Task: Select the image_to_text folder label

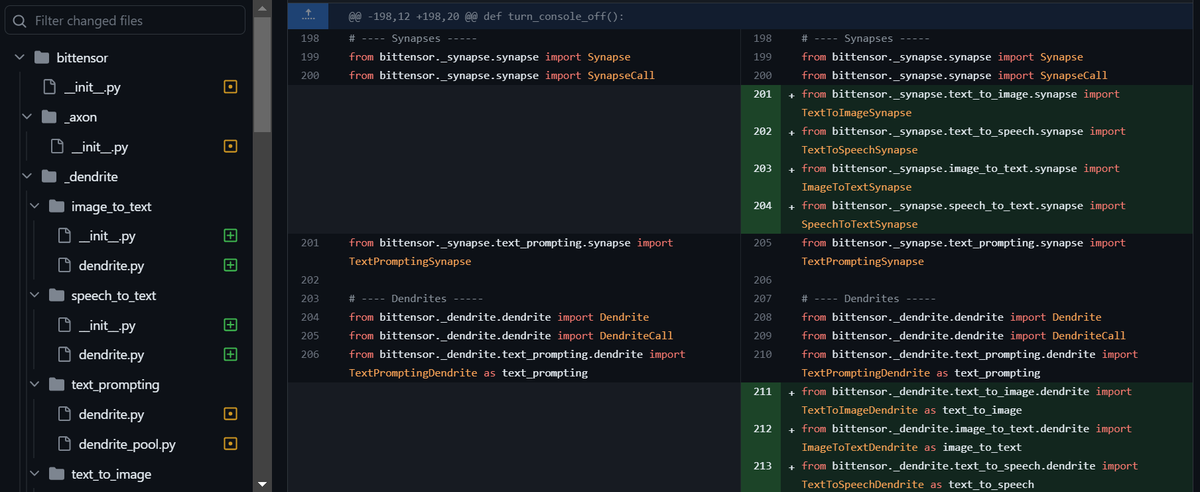Action: pyautogui.click(x=112, y=207)
